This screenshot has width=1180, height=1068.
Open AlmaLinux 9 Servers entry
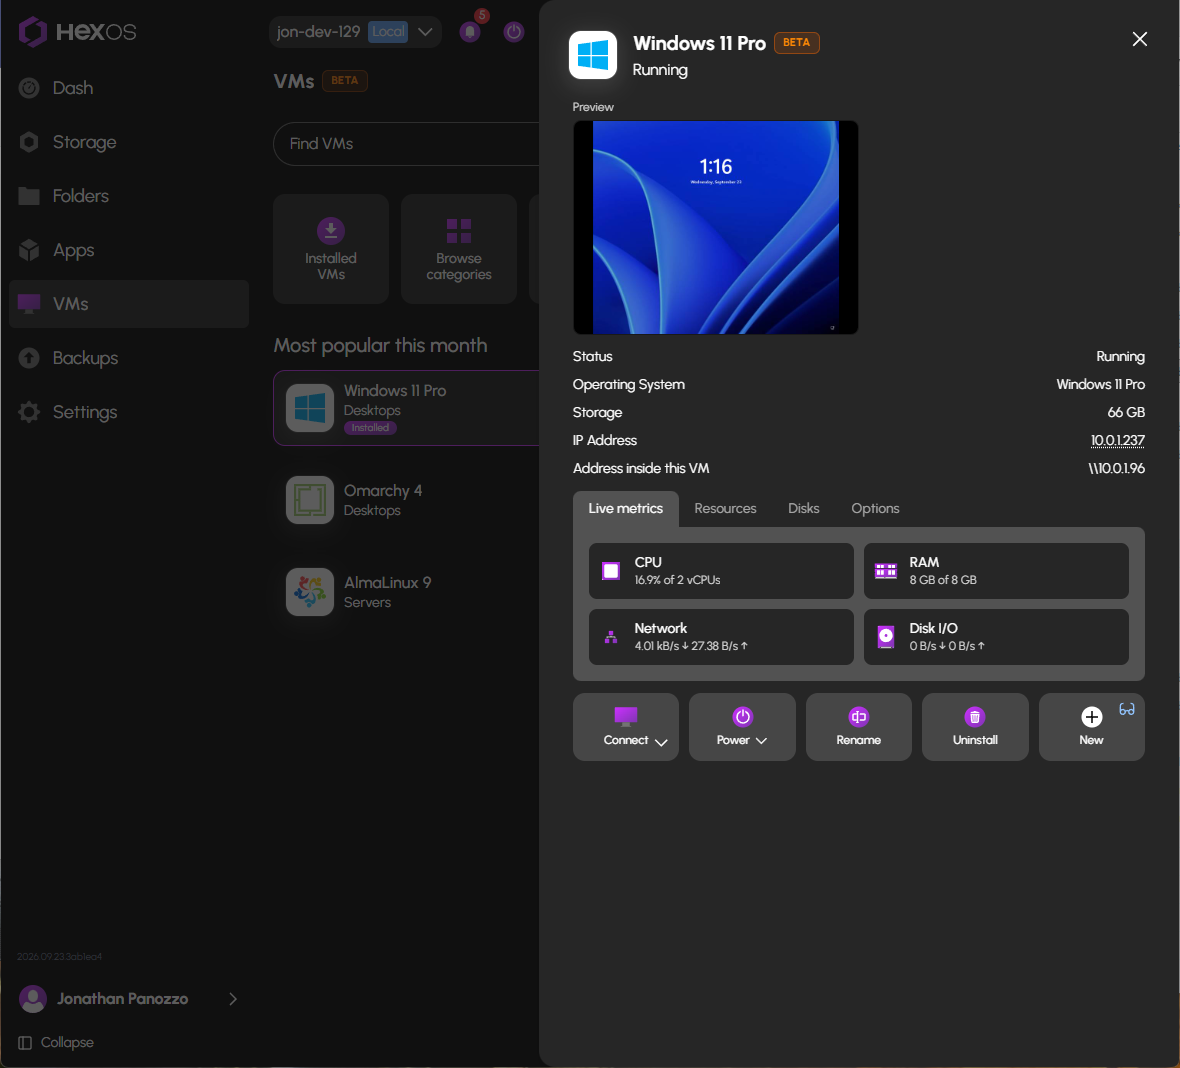click(x=406, y=592)
